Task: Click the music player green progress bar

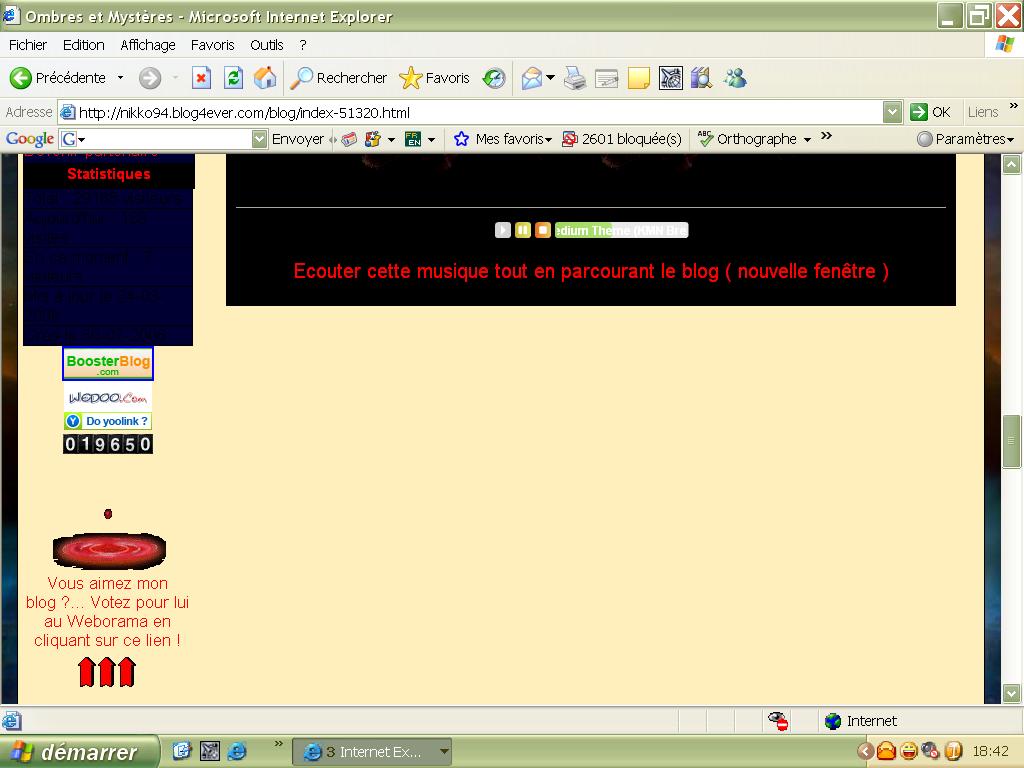Action: (x=621, y=230)
